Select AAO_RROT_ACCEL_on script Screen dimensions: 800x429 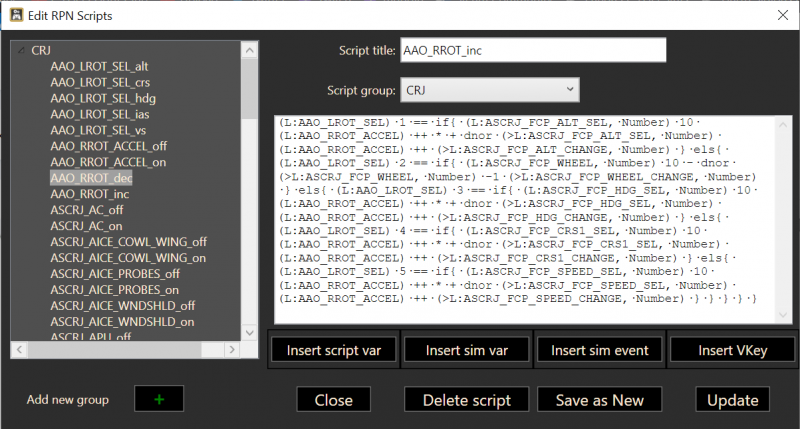[107, 161]
